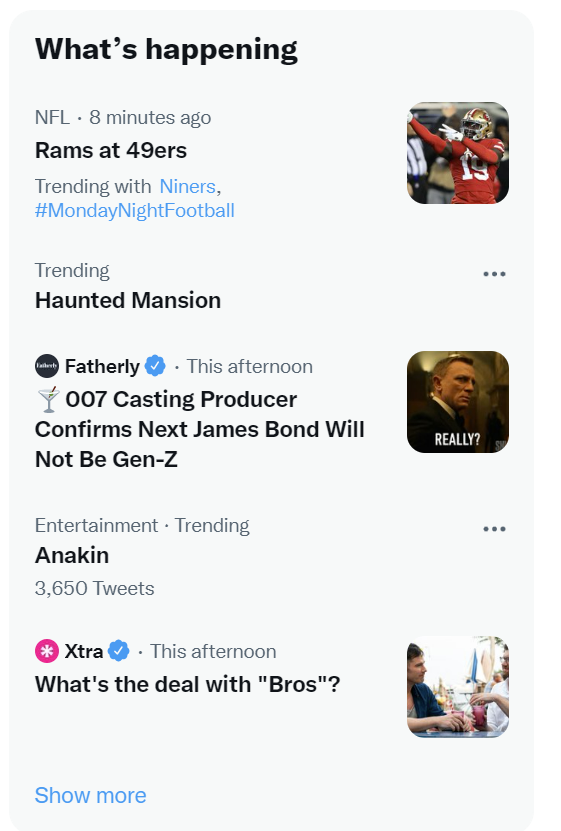The image size is (561, 831).
Task: Open the #MondayNightFootball hashtag link
Action: click(x=135, y=210)
